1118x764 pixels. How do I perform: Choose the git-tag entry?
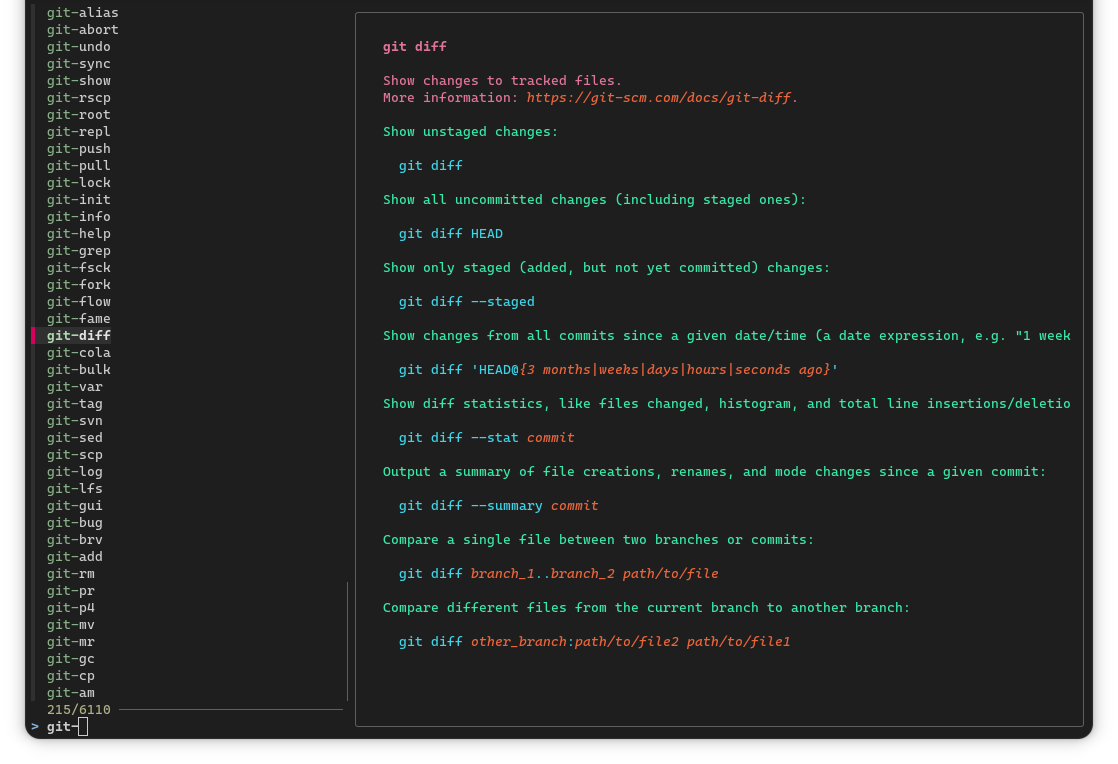tap(74, 404)
